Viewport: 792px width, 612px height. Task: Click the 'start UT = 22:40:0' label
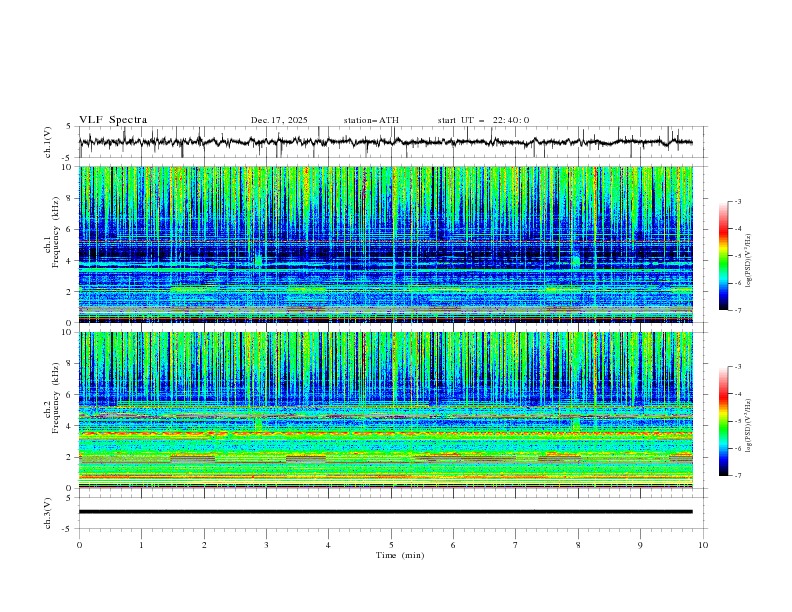[x=483, y=120]
